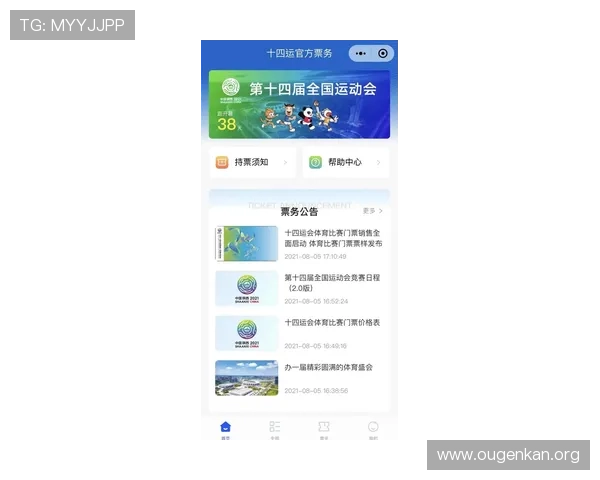Open thumbnail for 门票价格表 article
The height and width of the screenshot is (480, 600).
tap(247, 333)
